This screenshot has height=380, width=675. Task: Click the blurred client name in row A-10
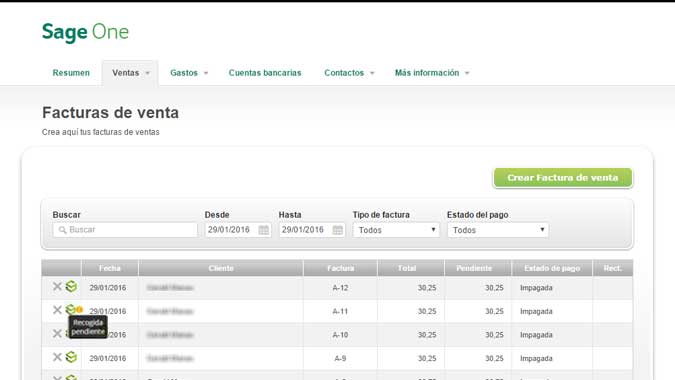[170, 335]
